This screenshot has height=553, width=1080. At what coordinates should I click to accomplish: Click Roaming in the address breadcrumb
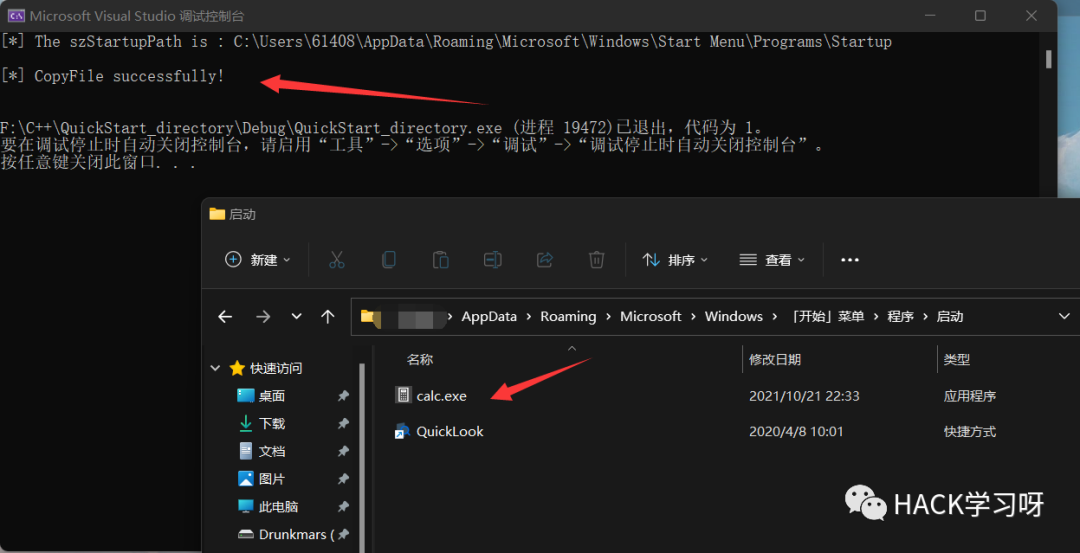pos(568,317)
